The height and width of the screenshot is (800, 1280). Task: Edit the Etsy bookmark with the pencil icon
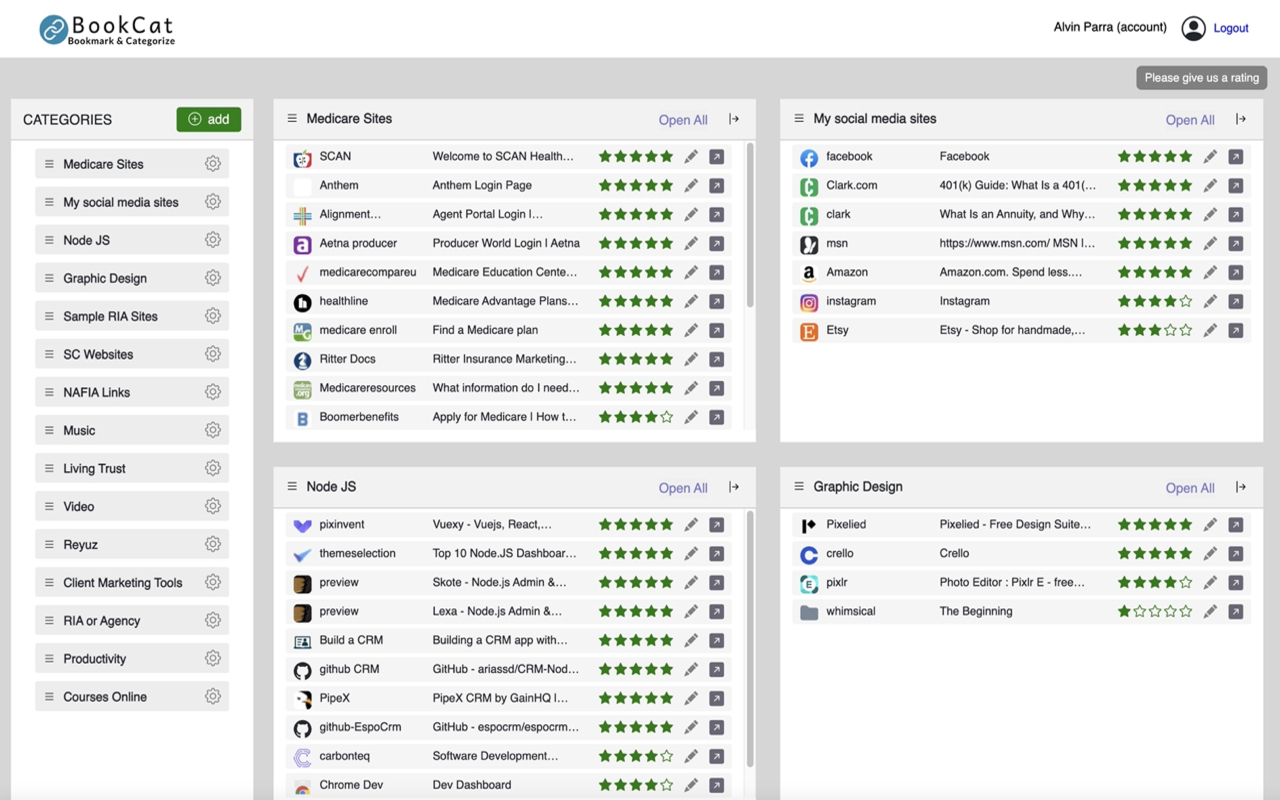tap(1209, 330)
